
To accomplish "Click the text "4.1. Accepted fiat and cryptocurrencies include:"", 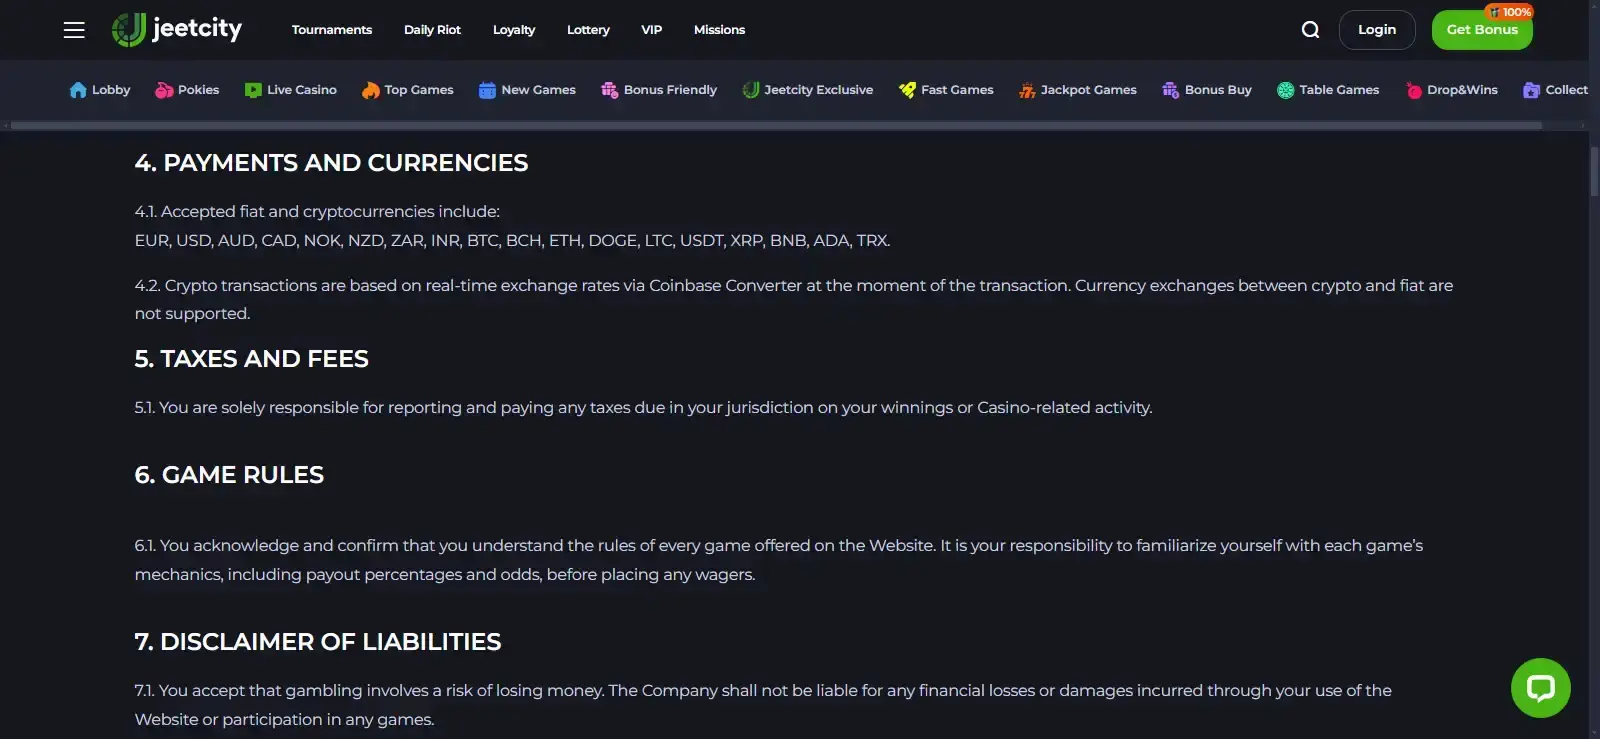I will point(317,212).
